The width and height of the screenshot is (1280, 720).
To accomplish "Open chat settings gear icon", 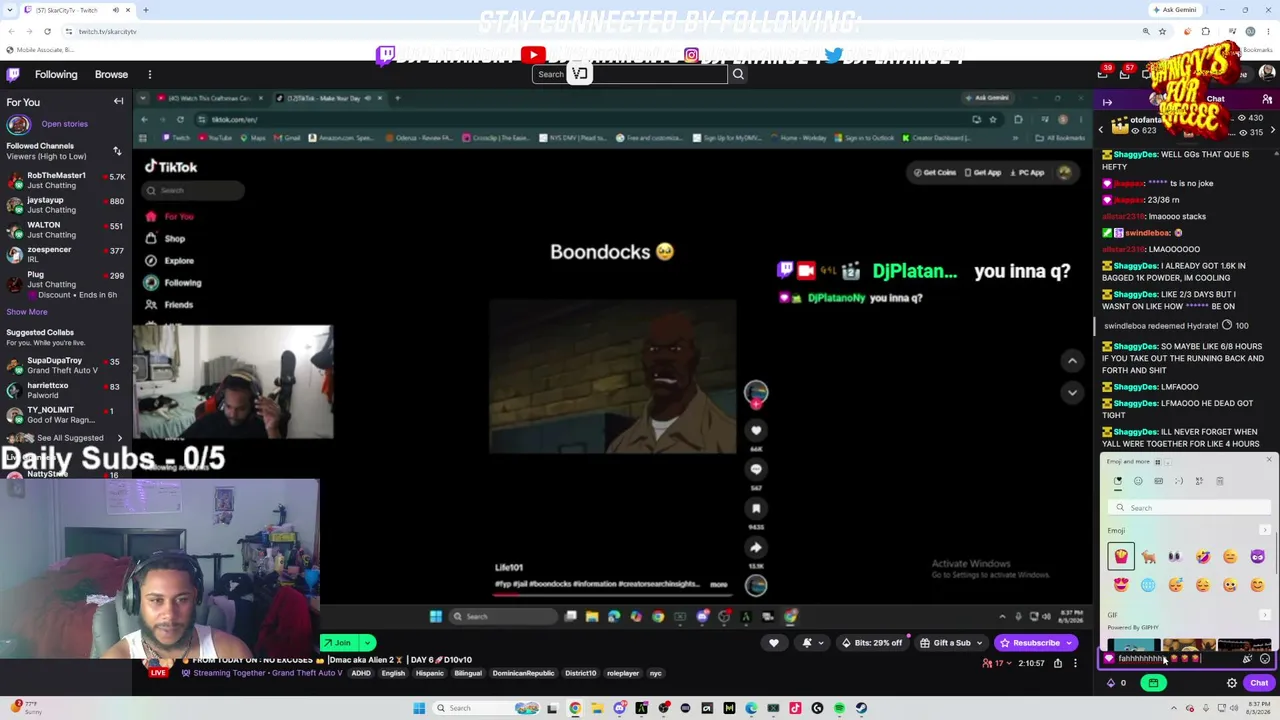I will point(1232,683).
